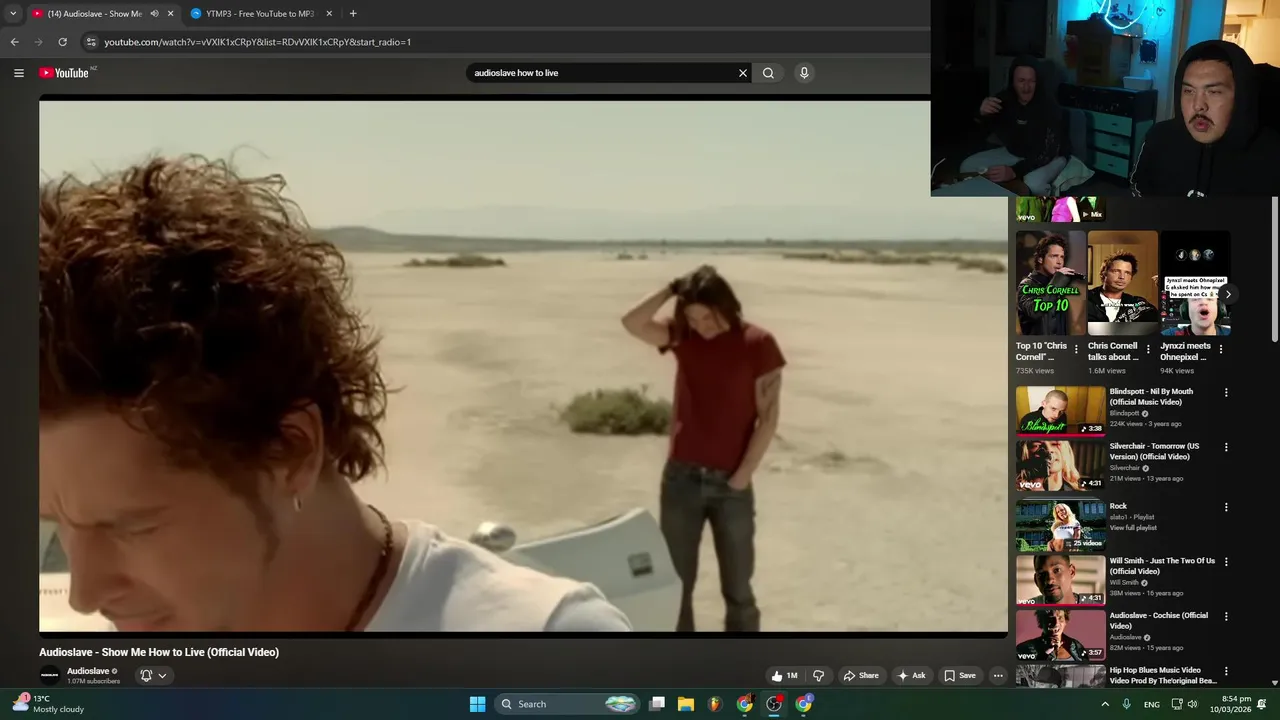Screen dimensions: 1280x720
Task: Open options for 'Jynxzi meets Ohnepixel' short
Action: point(1220,350)
